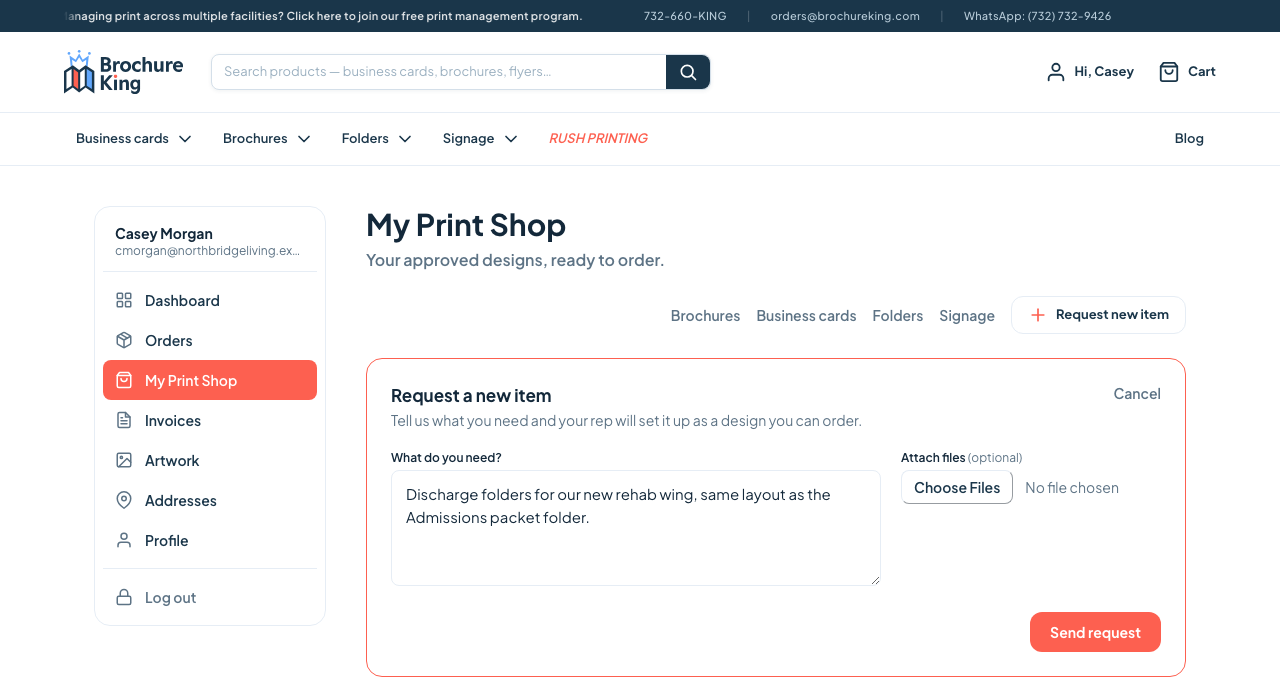Go to Invoices in sidebar
Image resolution: width=1280 pixels, height=700 pixels.
tap(210, 420)
